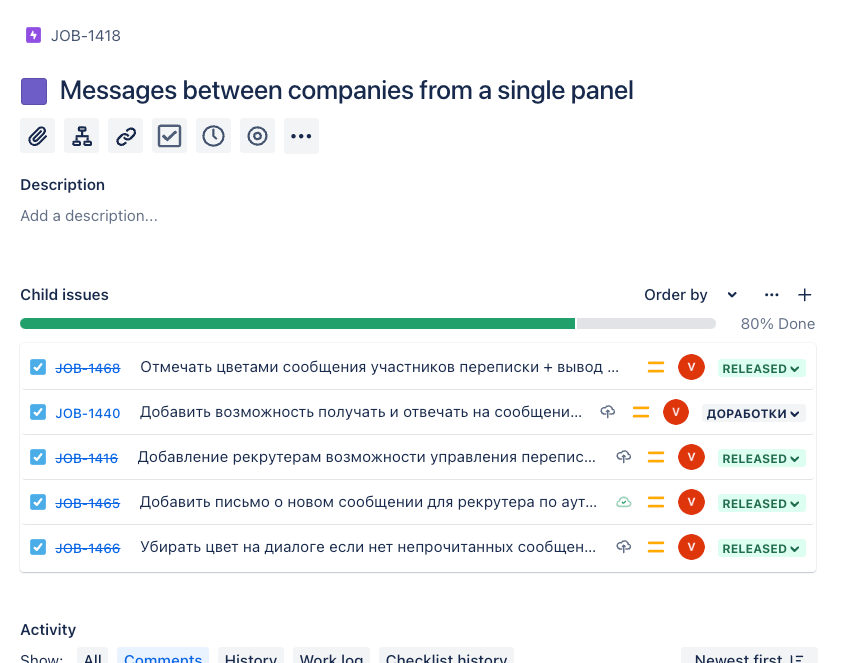Toggle checkbox for JOB-1416
Screen dimensions: 844x663
(38, 457)
